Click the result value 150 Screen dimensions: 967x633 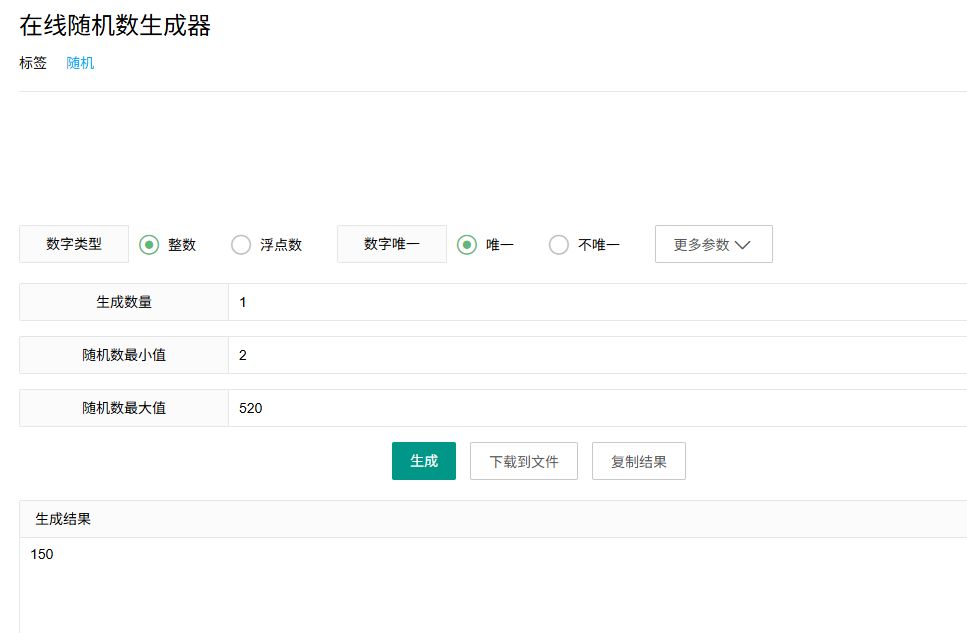(42, 554)
